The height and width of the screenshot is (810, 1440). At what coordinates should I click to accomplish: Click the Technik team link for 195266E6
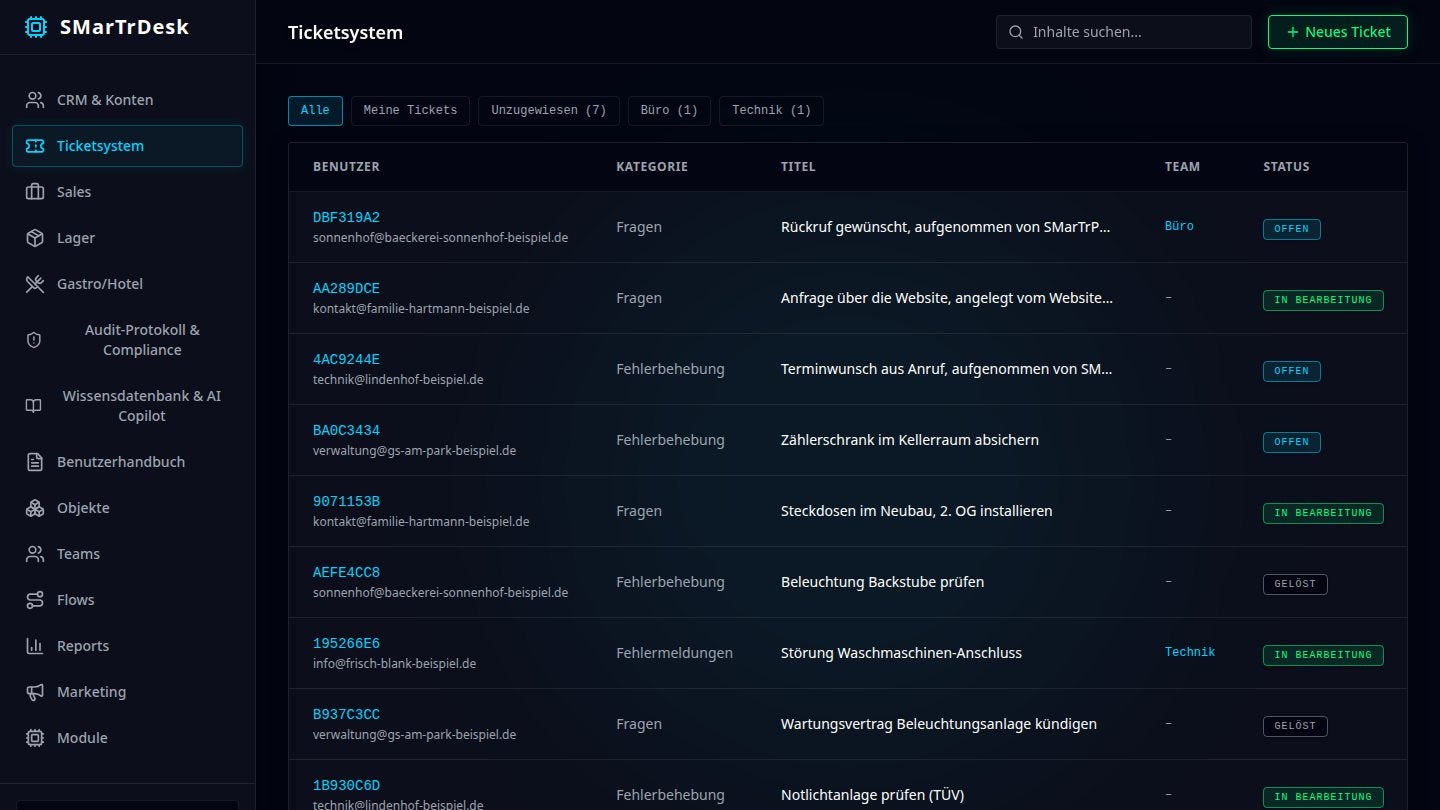(1190, 652)
